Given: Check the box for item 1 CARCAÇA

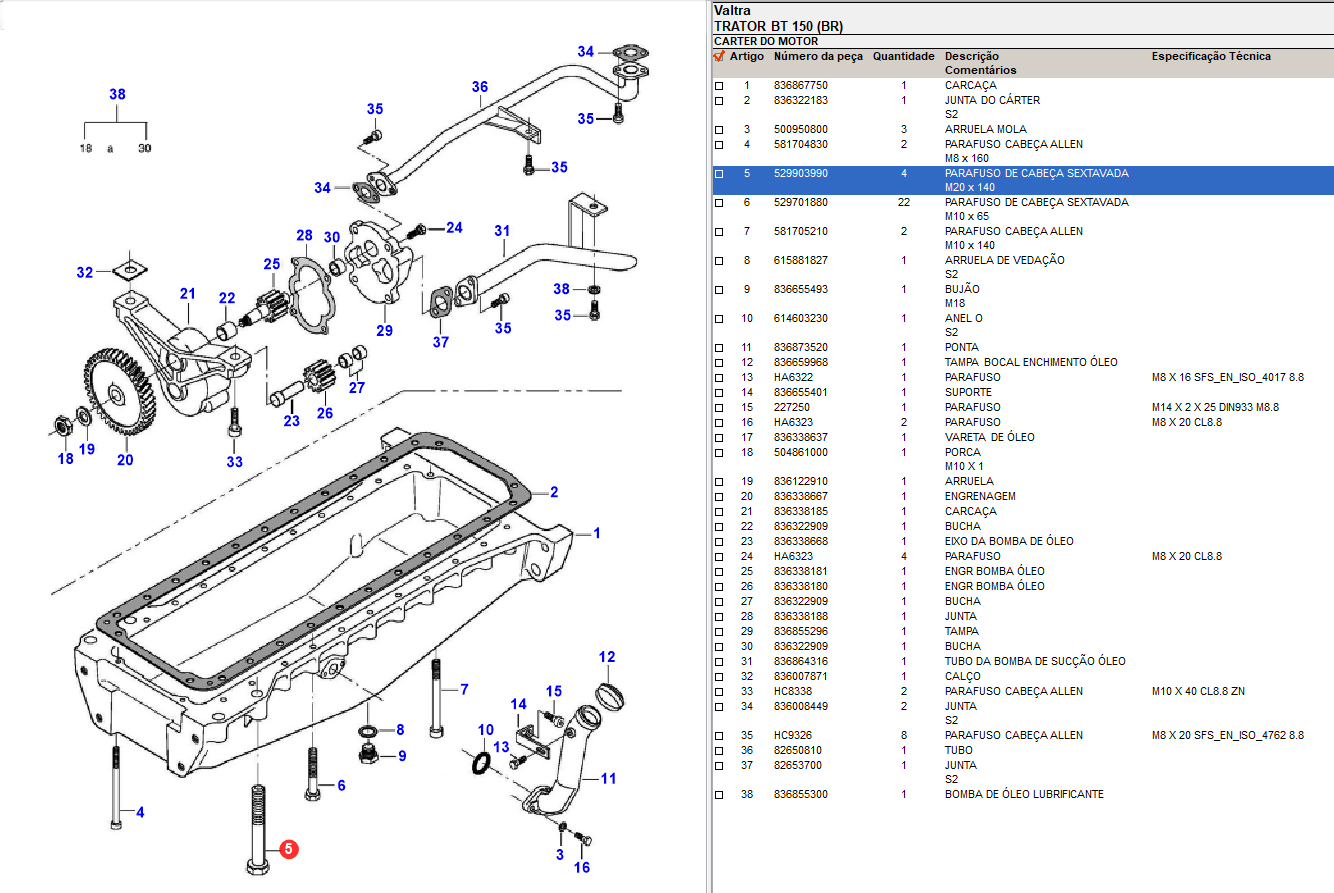Looking at the screenshot, I should (719, 86).
